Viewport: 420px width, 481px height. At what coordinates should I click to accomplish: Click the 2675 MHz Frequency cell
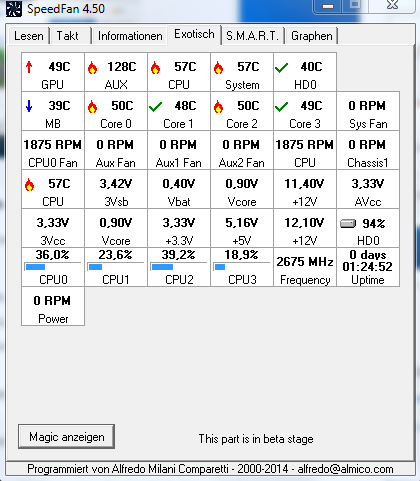pos(305,267)
